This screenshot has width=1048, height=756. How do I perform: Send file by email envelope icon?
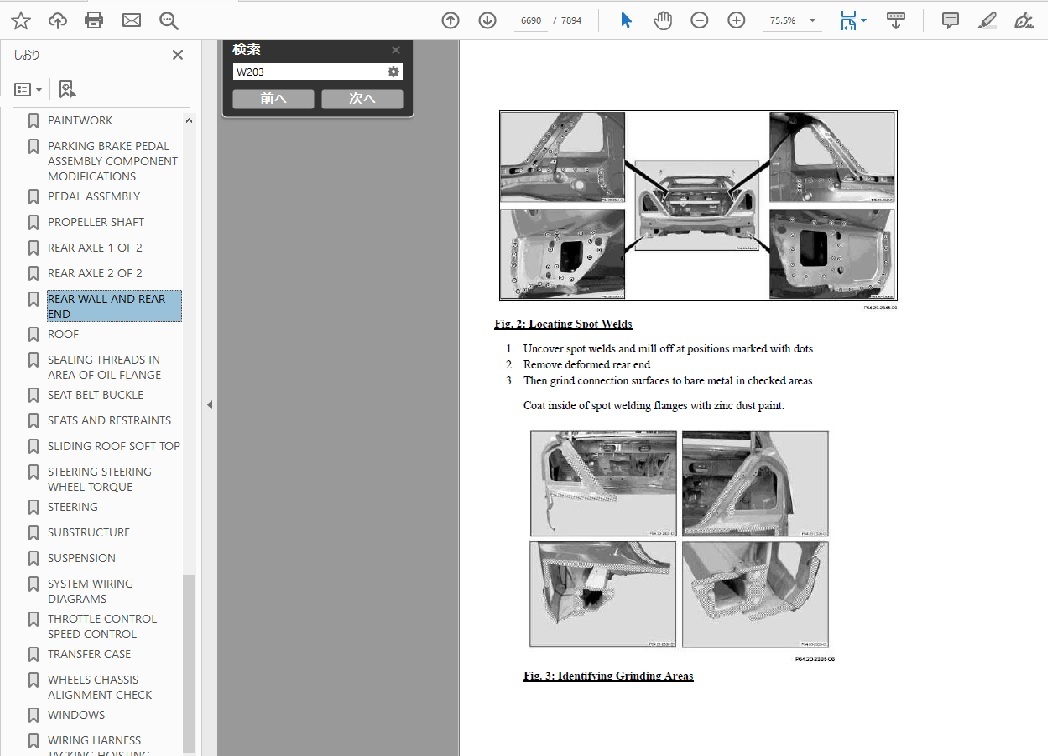[131, 21]
